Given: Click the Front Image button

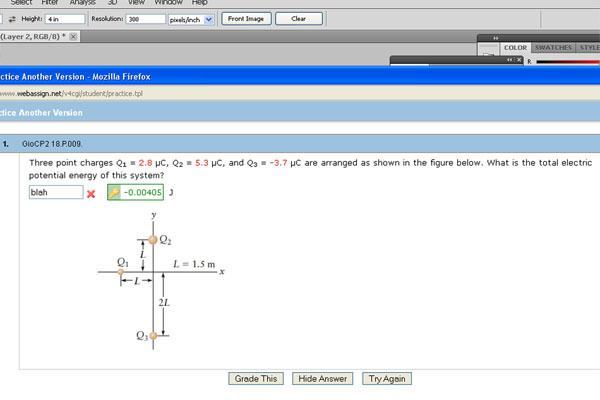Looking at the screenshot, I should (246, 19).
